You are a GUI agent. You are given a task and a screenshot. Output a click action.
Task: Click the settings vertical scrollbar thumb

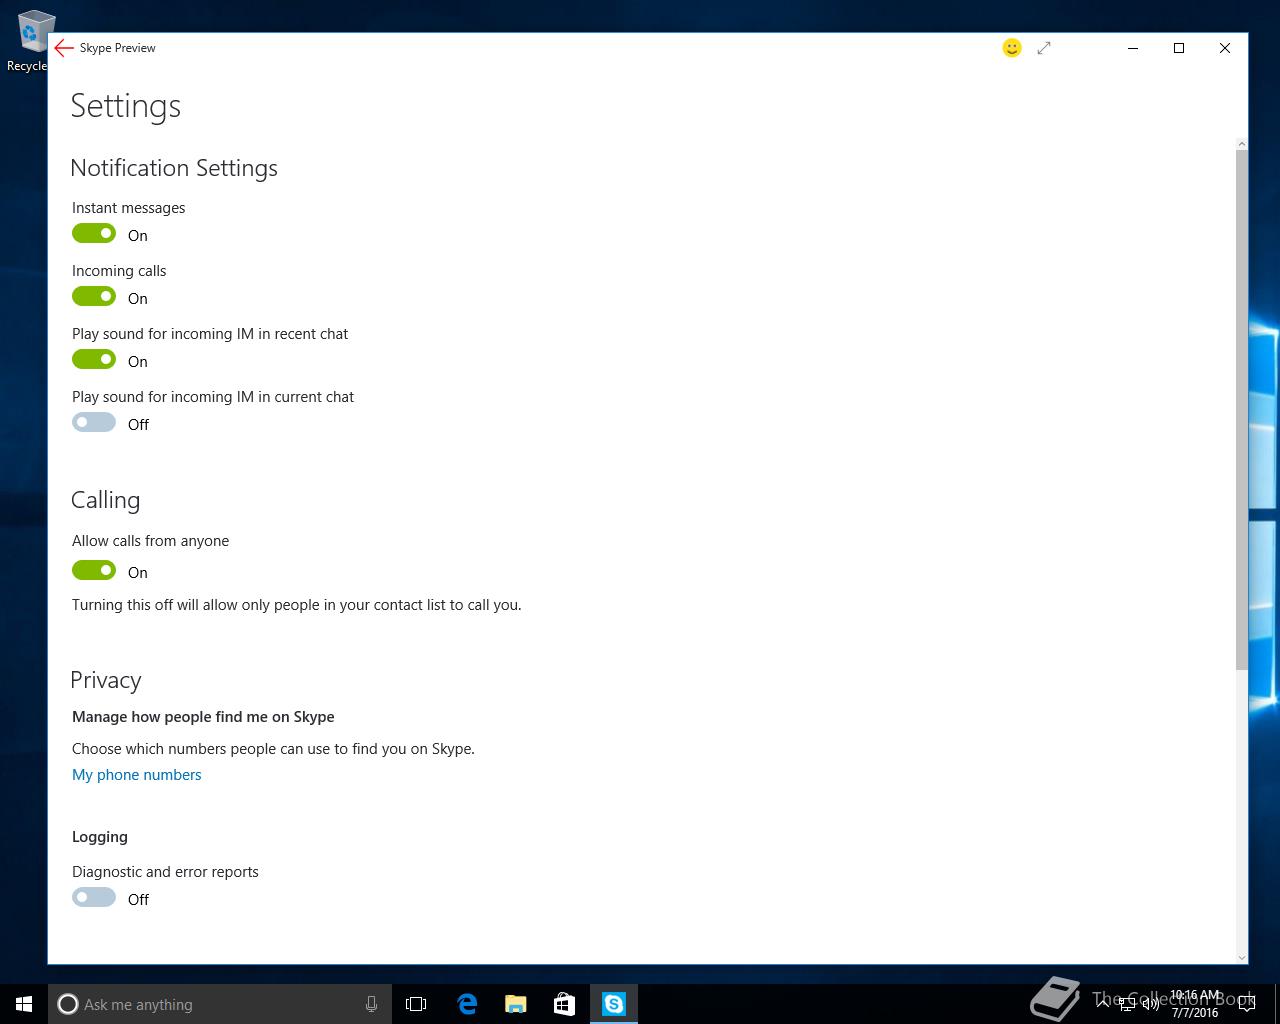[x=1242, y=410]
